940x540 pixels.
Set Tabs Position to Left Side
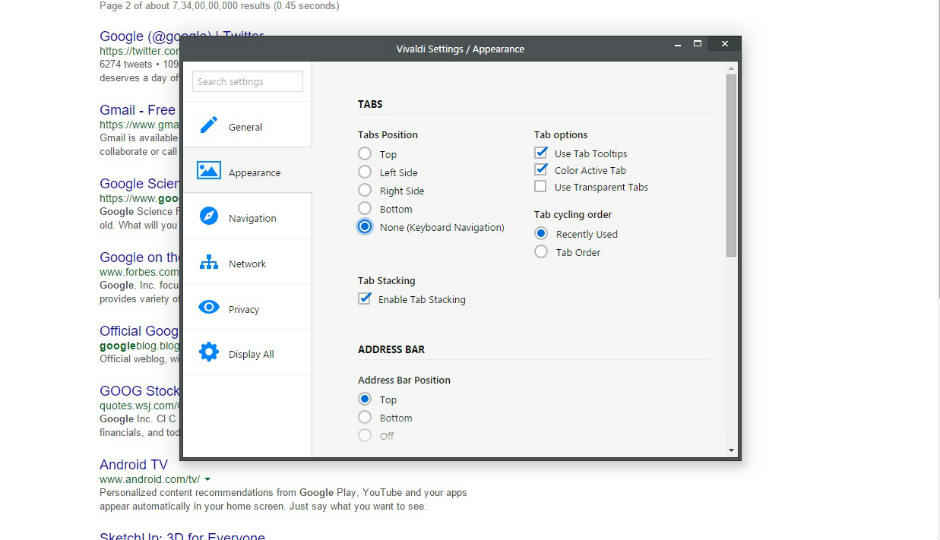[x=364, y=172]
